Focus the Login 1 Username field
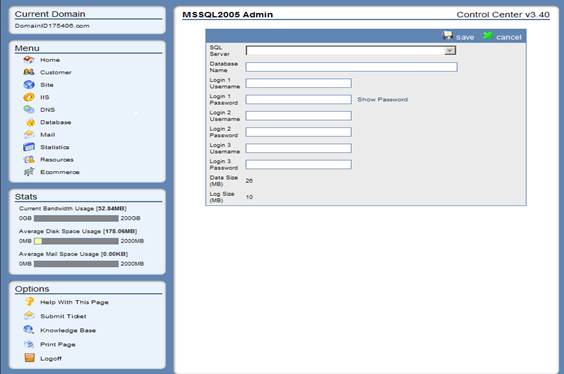Image resolution: width=564 pixels, height=374 pixels. (299, 83)
